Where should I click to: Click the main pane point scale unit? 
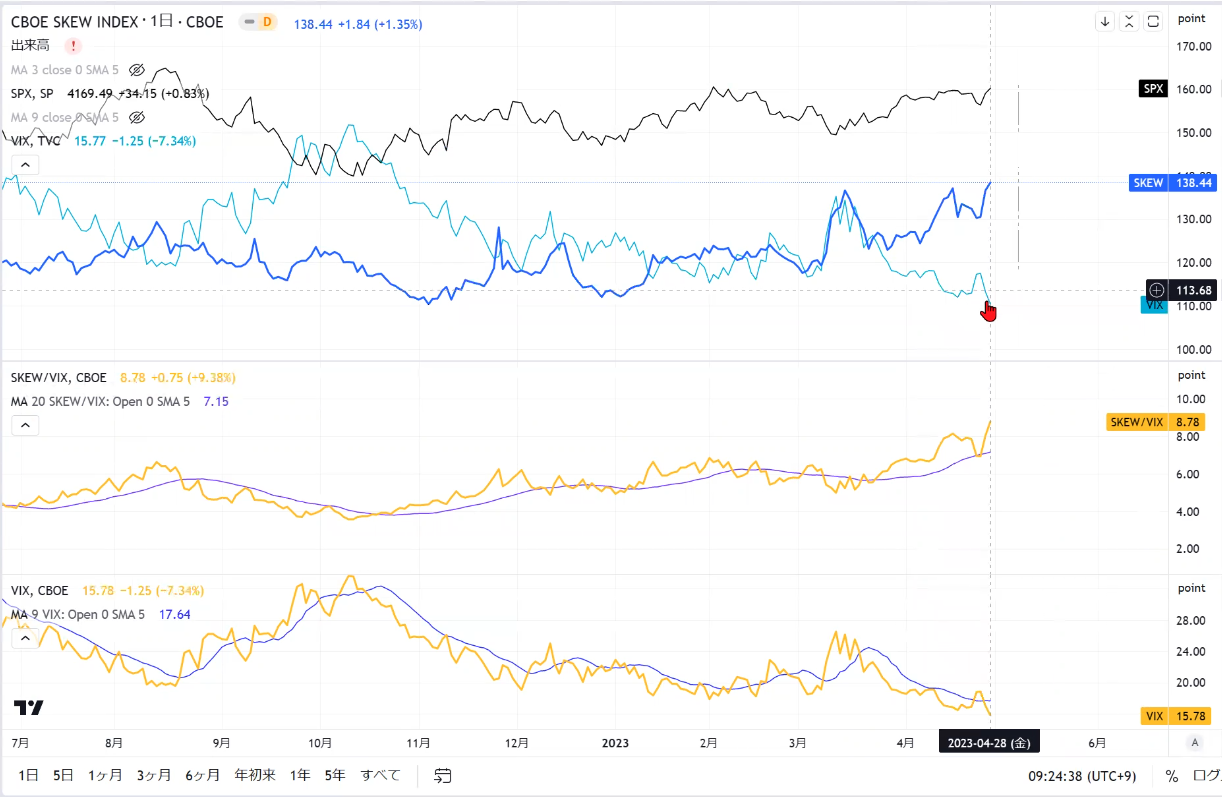[1191, 18]
